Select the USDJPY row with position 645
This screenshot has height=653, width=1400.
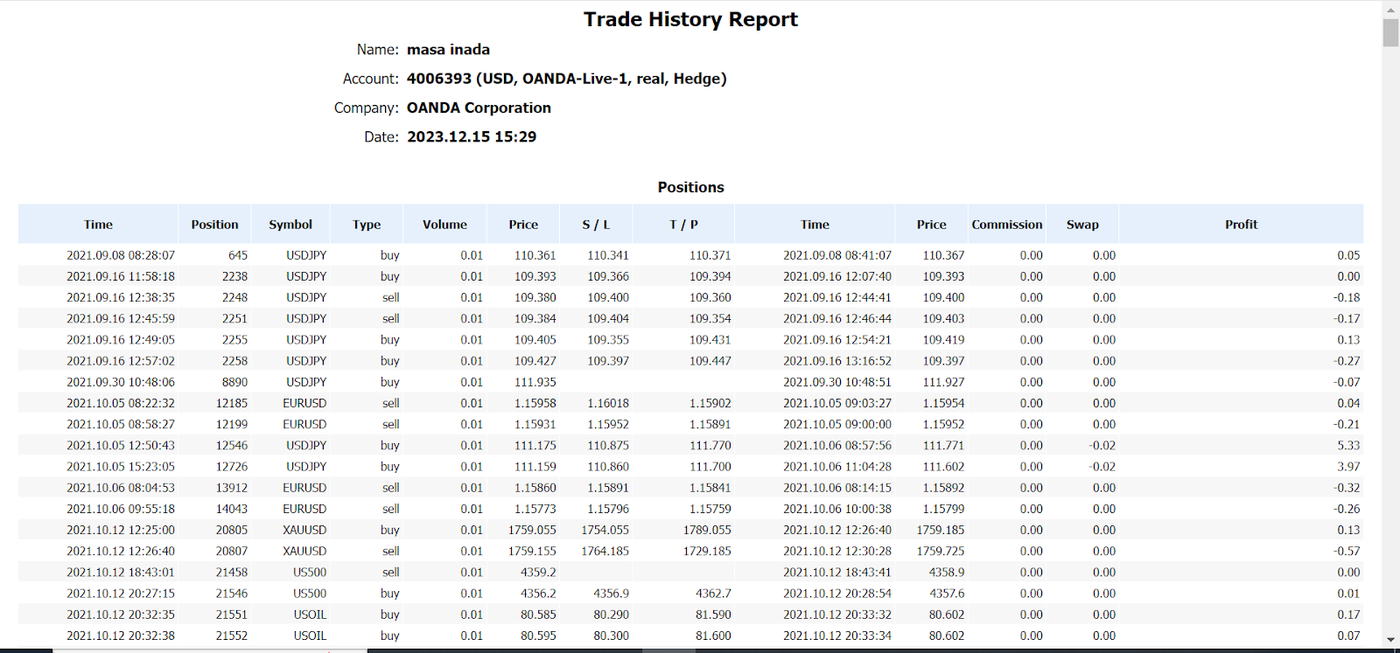pyautogui.click(x=400, y=255)
